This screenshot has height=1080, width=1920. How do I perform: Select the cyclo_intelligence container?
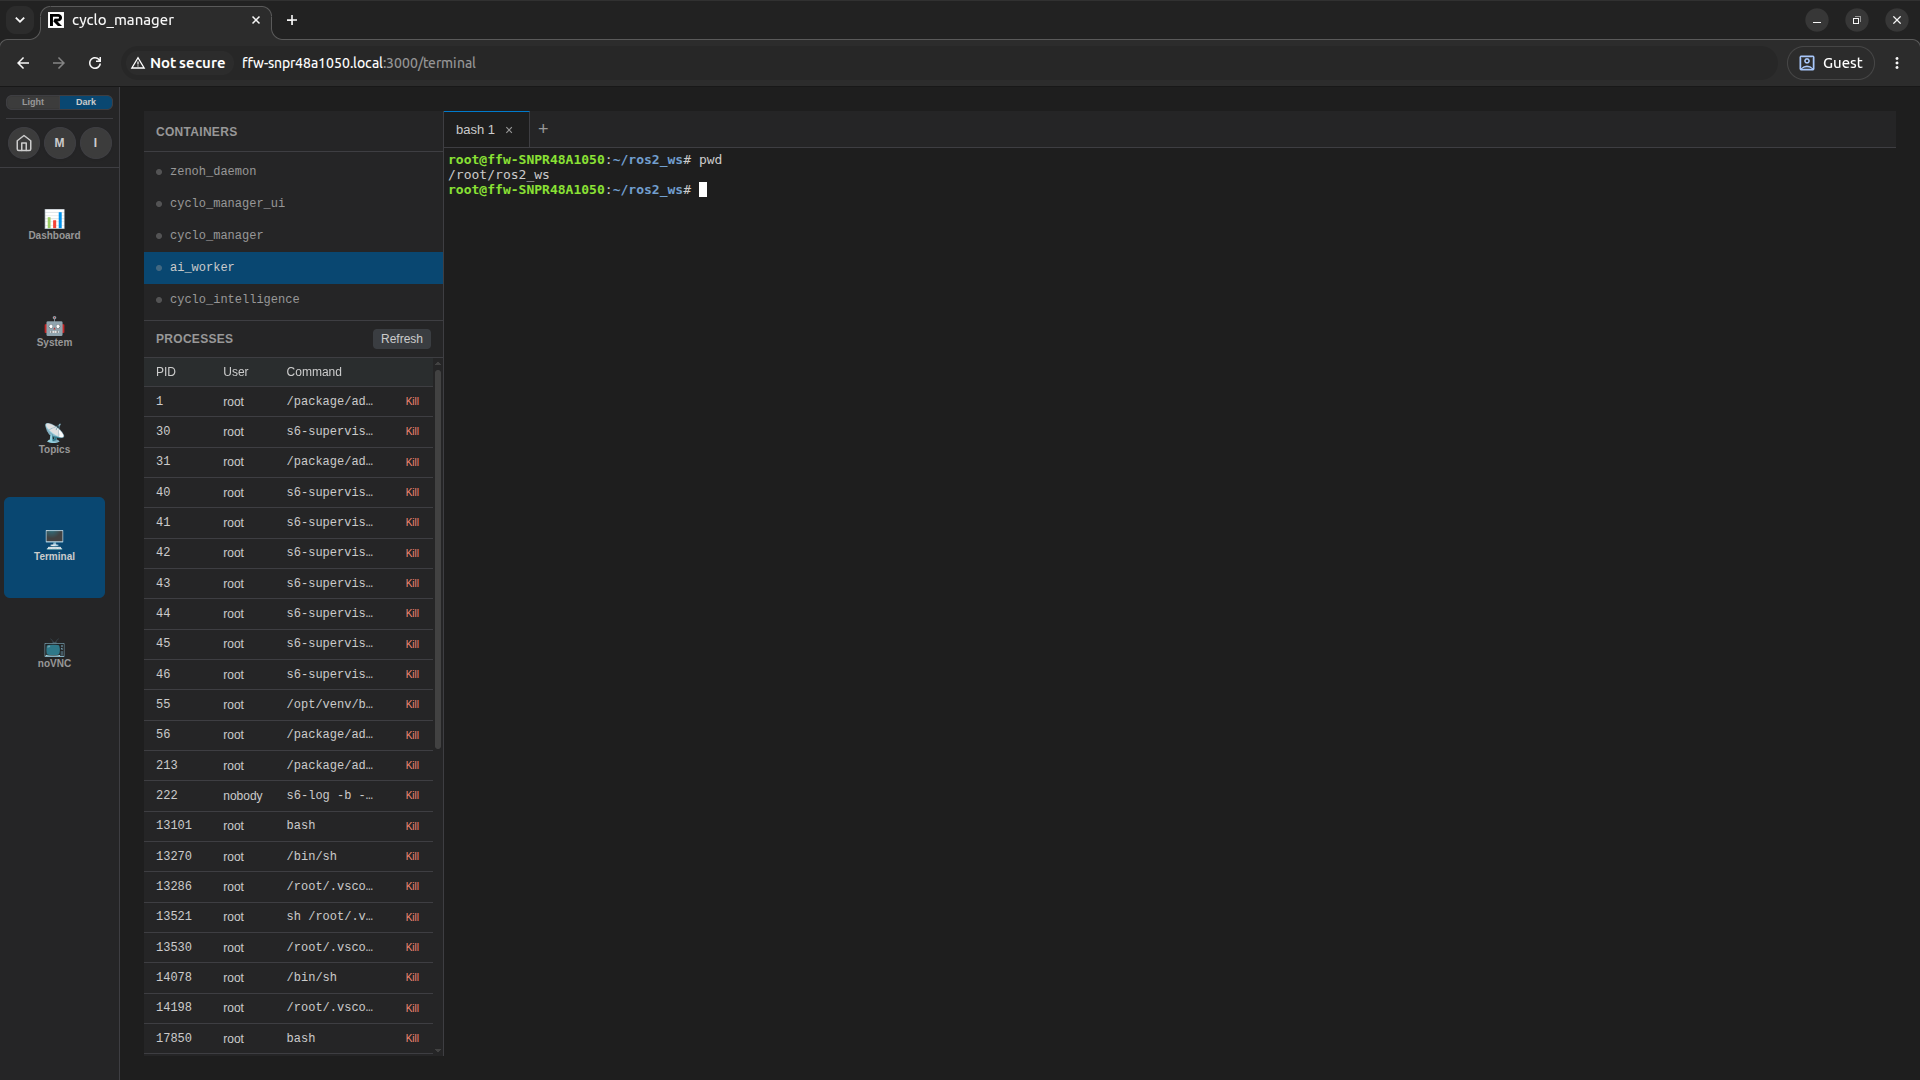293,300
